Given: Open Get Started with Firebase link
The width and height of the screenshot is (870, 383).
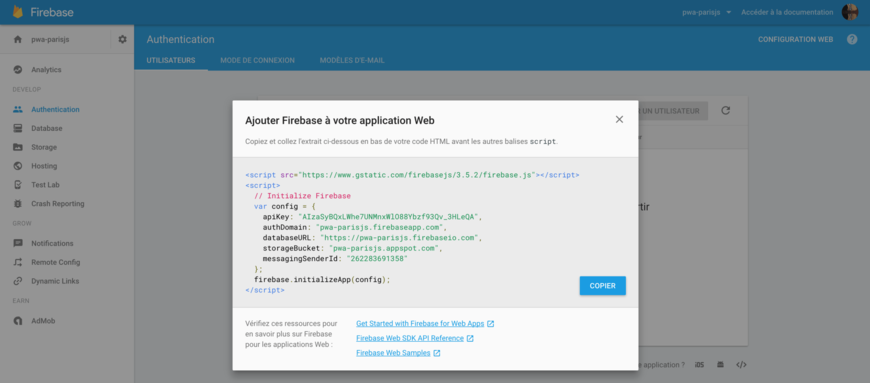Looking at the screenshot, I should point(420,324).
